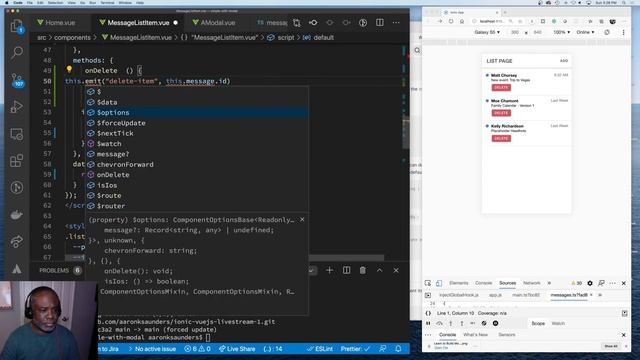Open the What's New drawer tab
The image size is (640, 360).
tap(476, 335)
